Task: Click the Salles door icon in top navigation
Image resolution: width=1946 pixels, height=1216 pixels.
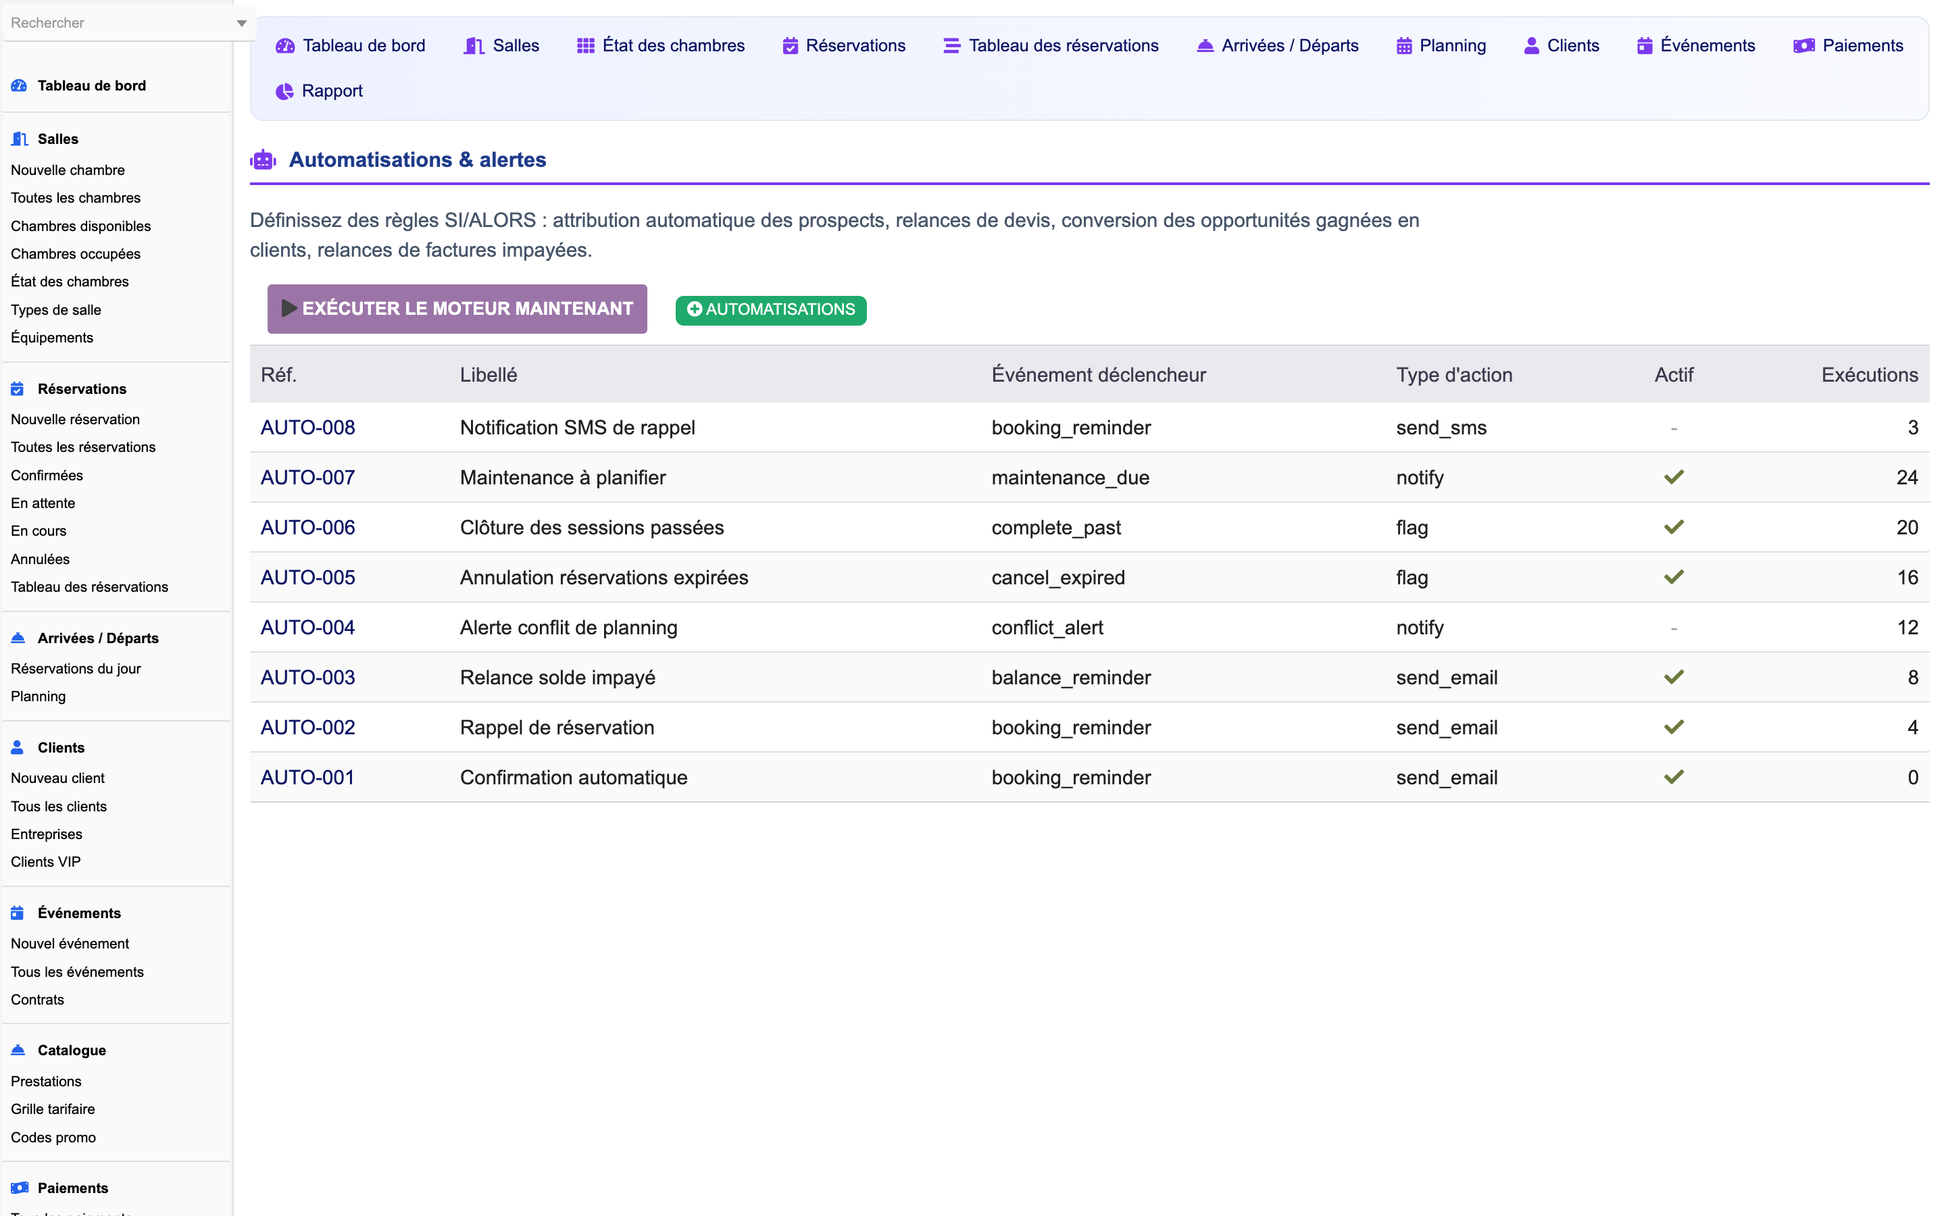Action: (474, 46)
